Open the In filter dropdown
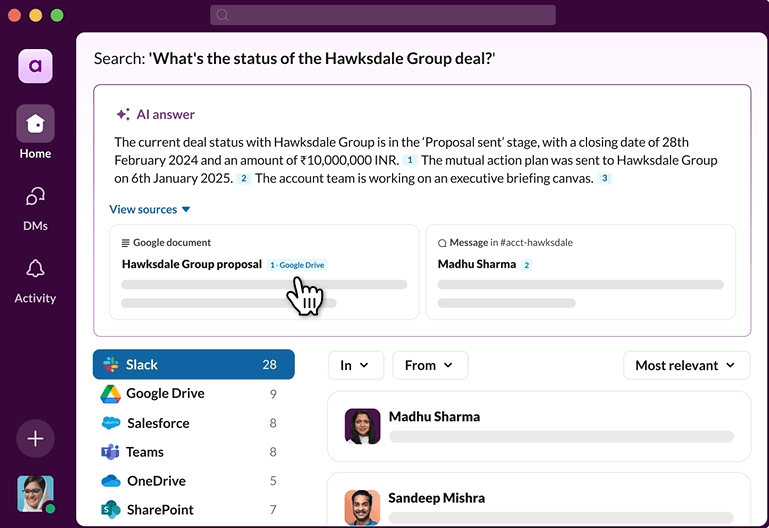The image size is (769, 528). (x=356, y=365)
